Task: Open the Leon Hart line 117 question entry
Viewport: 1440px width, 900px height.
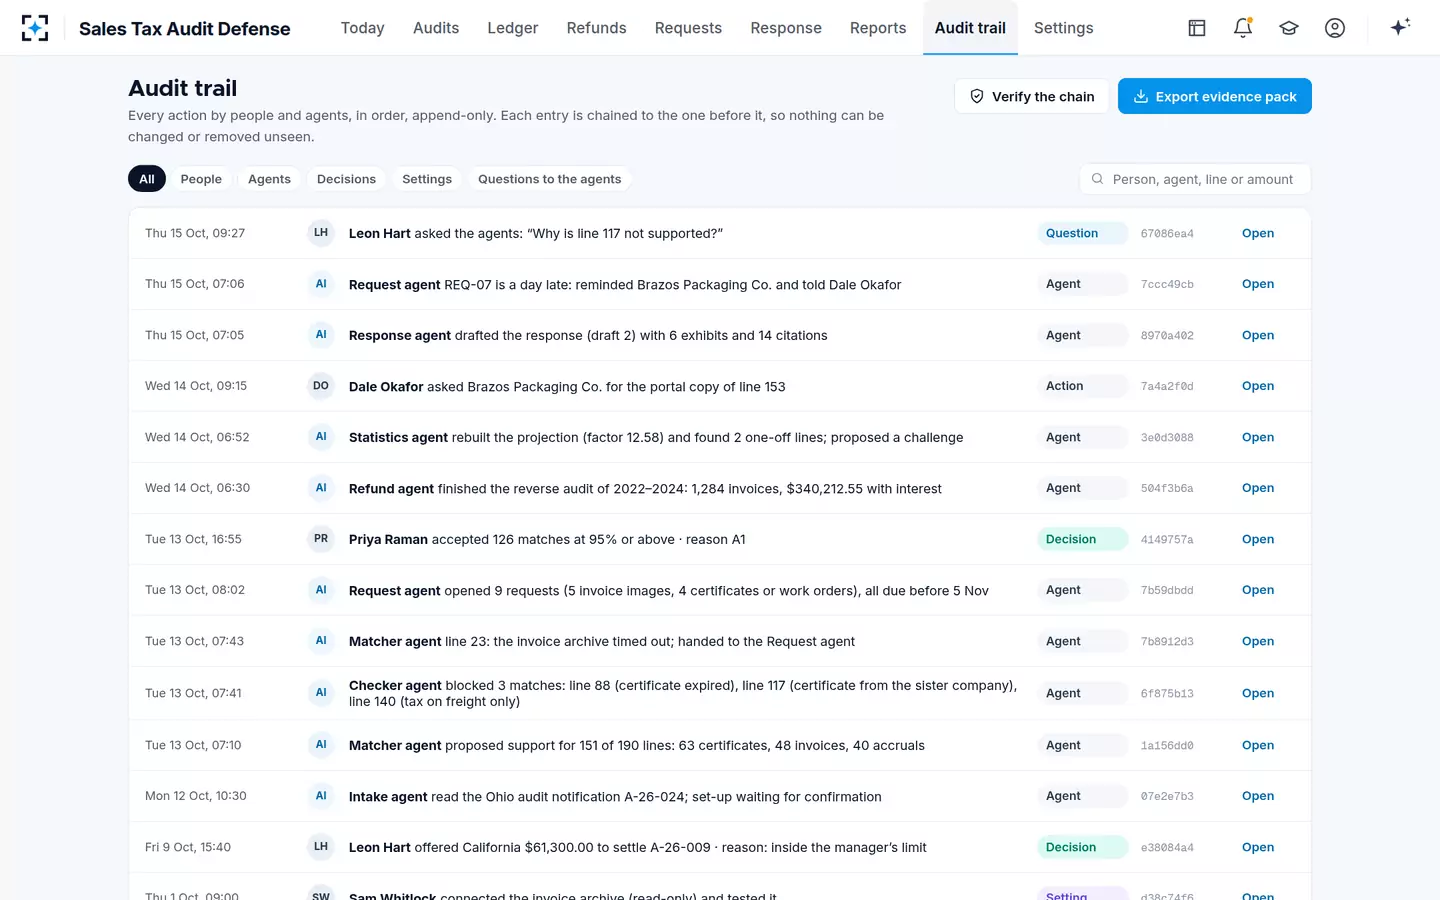Action: pyautogui.click(x=1258, y=233)
